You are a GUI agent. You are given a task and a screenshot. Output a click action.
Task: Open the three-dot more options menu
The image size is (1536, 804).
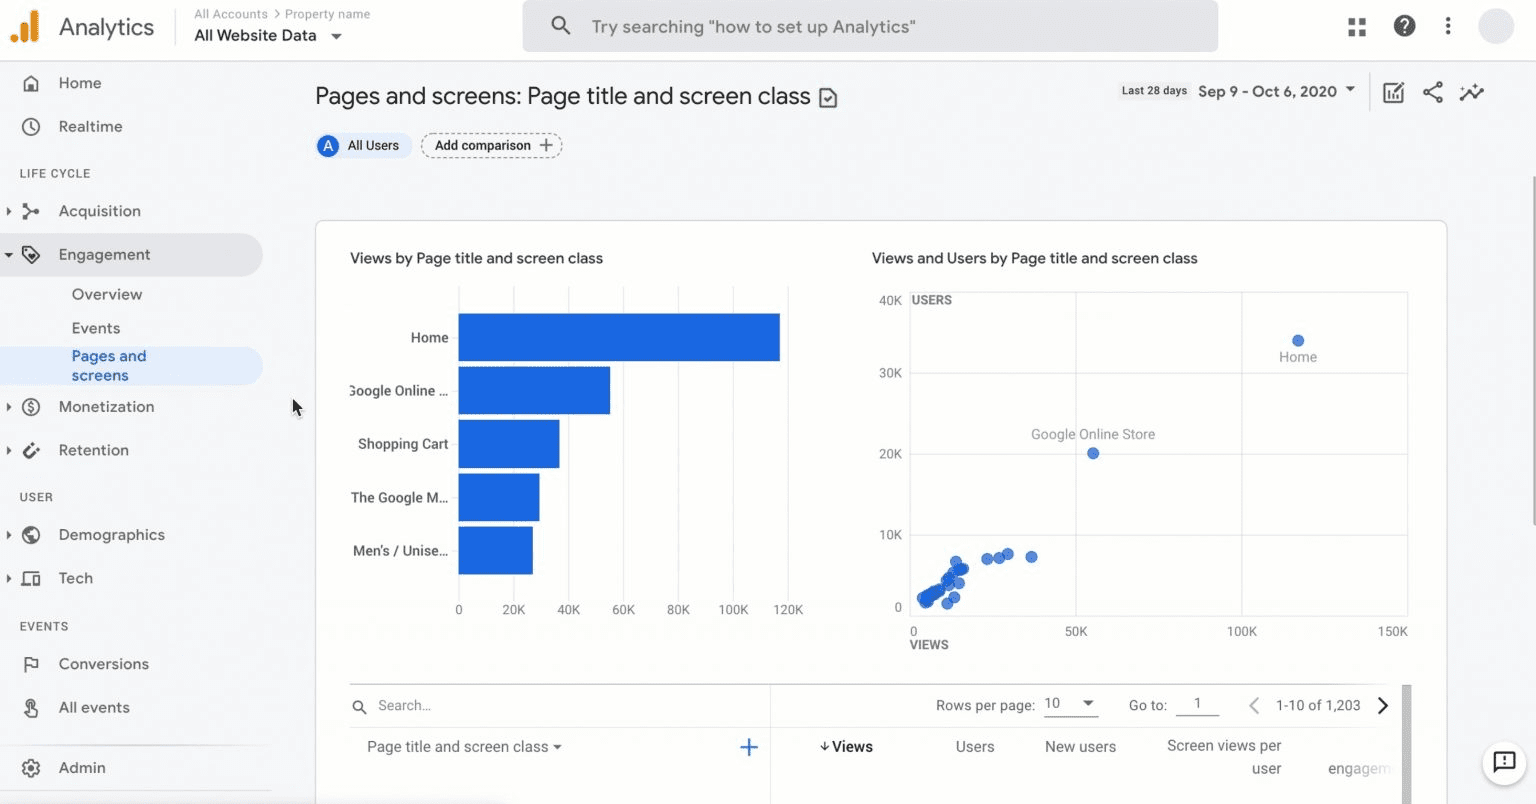click(x=1447, y=27)
